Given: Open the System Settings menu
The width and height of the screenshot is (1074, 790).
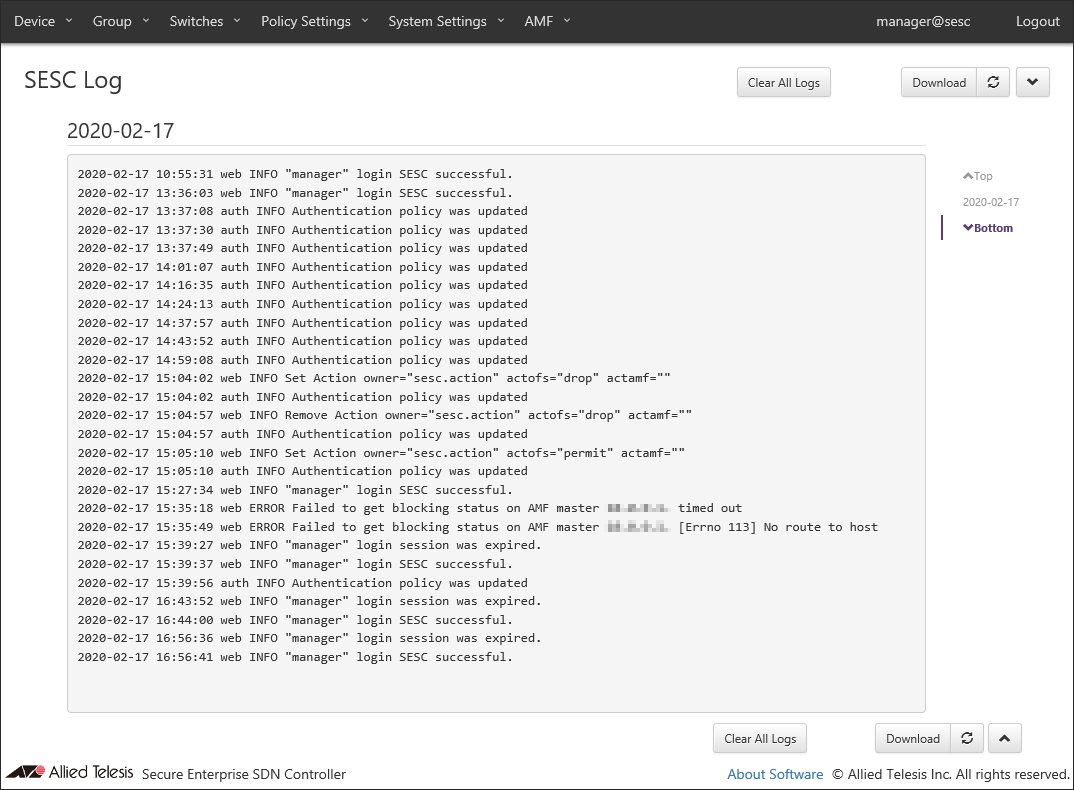Looking at the screenshot, I should pyautogui.click(x=446, y=21).
